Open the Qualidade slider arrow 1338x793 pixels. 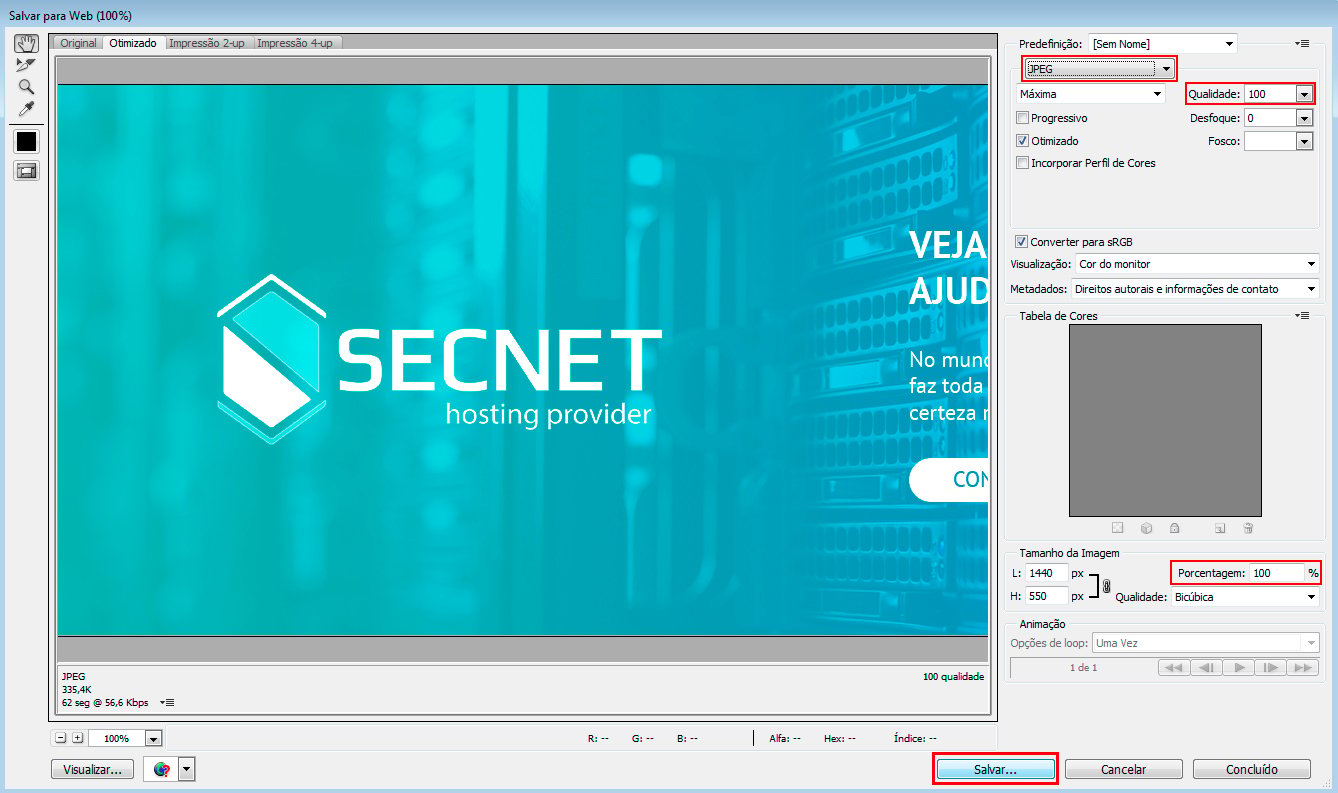pyautogui.click(x=1303, y=94)
